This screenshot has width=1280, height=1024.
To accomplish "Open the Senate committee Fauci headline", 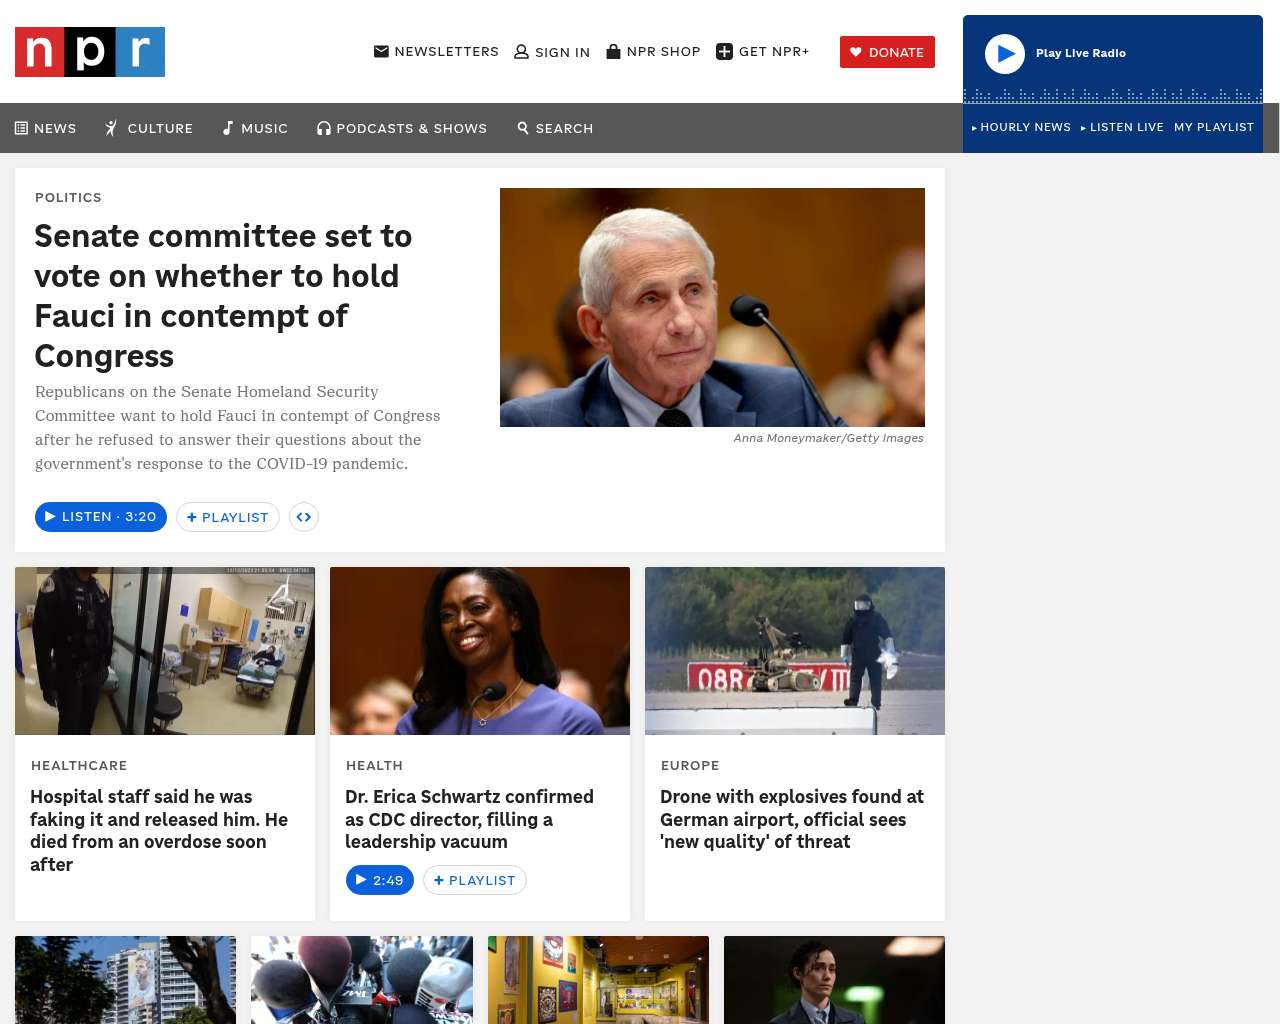I will [x=223, y=296].
